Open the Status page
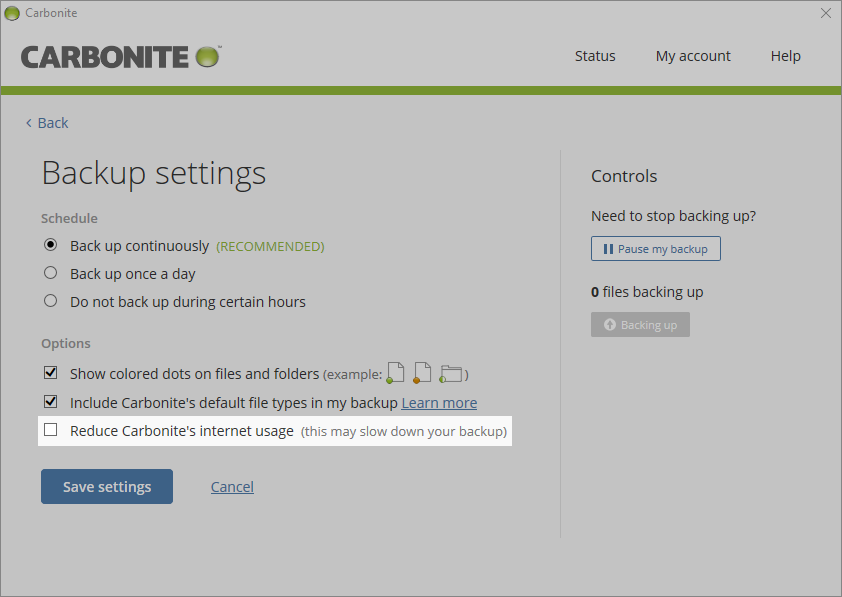The width and height of the screenshot is (842, 597). (594, 56)
